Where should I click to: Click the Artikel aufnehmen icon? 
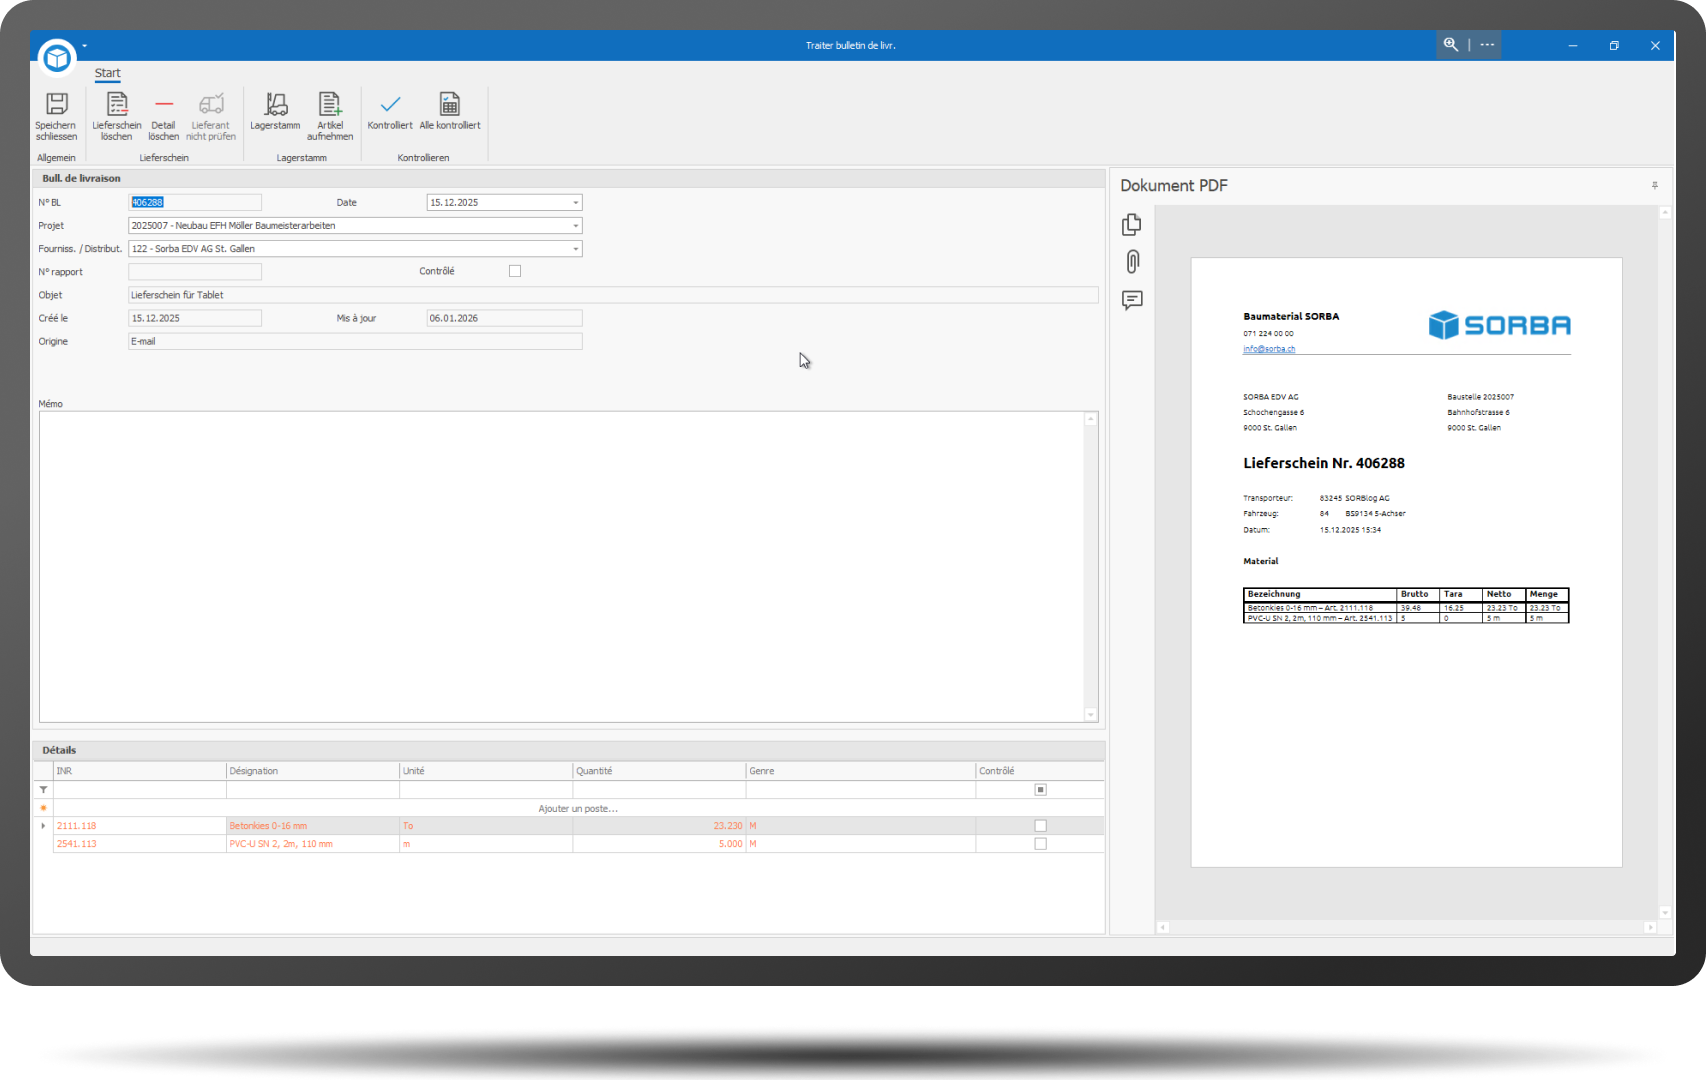click(330, 105)
